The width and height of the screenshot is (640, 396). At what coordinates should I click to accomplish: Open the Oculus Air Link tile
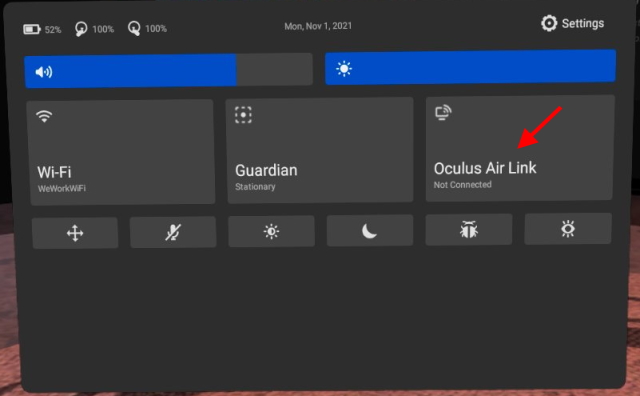click(x=519, y=148)
